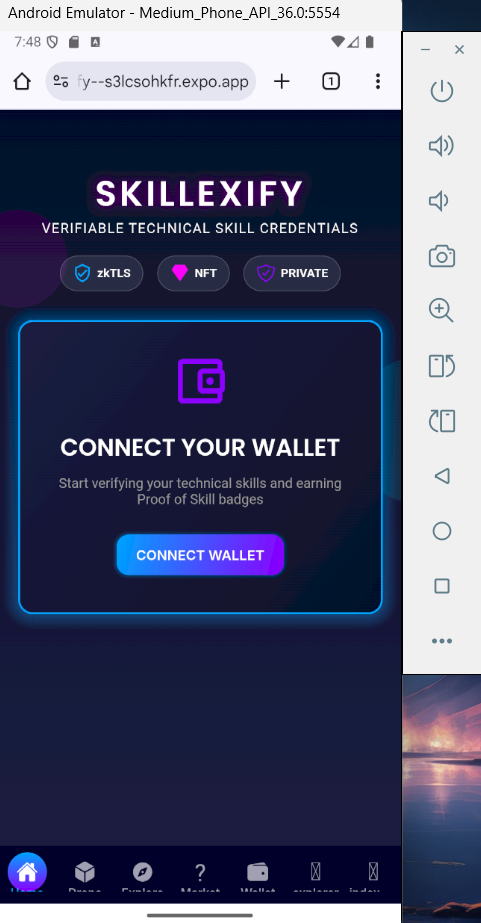
Task: Tap the PRIVATE shield badge
Action: coord(292,273)
